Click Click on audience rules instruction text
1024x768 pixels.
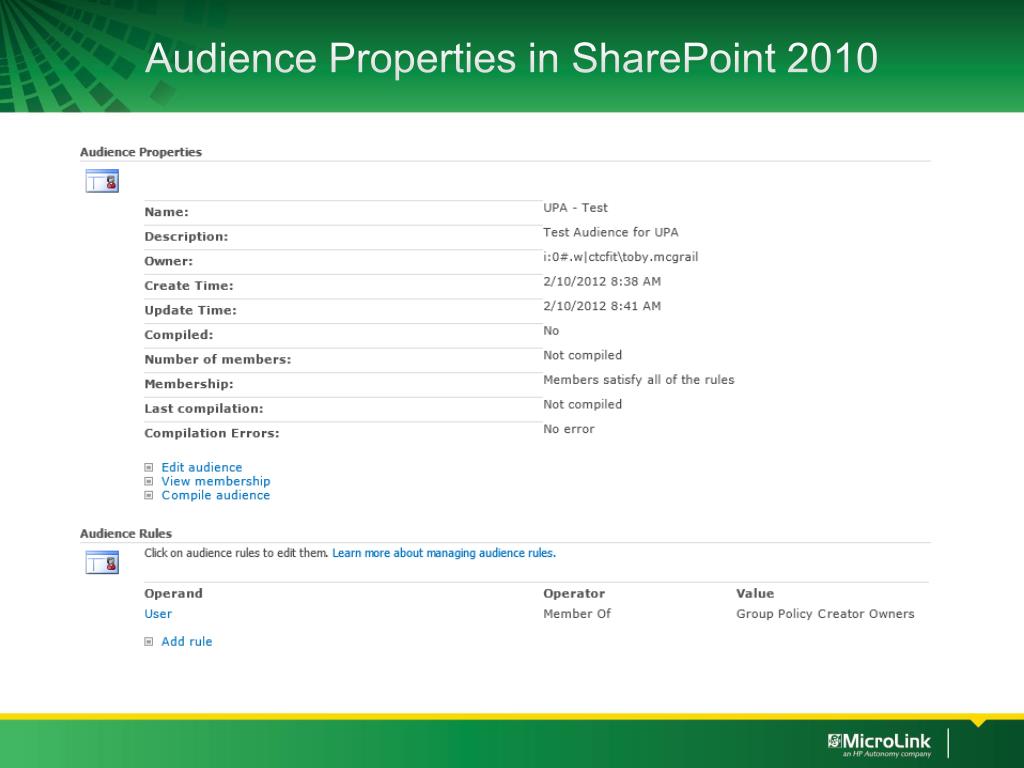(236, 553)
